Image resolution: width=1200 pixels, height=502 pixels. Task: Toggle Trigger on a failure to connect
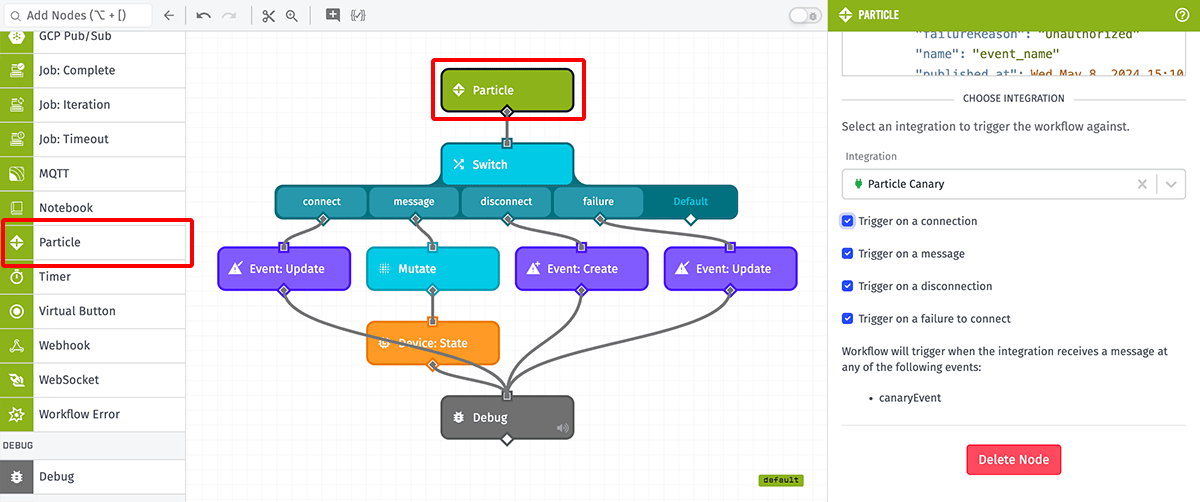848,319
